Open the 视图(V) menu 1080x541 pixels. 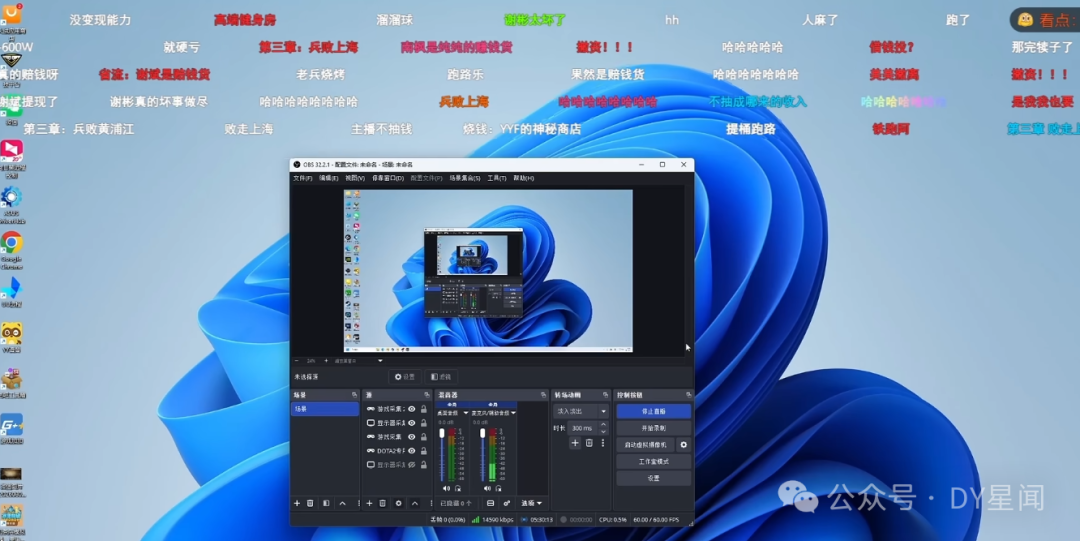point(355,178)
